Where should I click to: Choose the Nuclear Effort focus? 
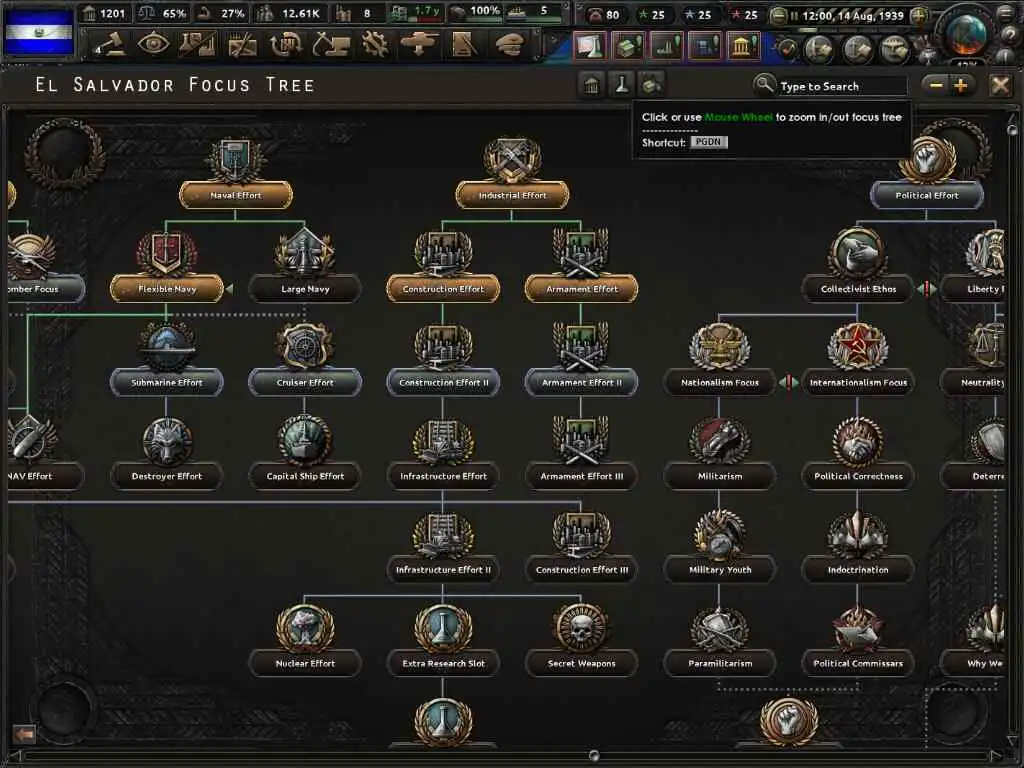pyautogui.click(x=305, y=663)
